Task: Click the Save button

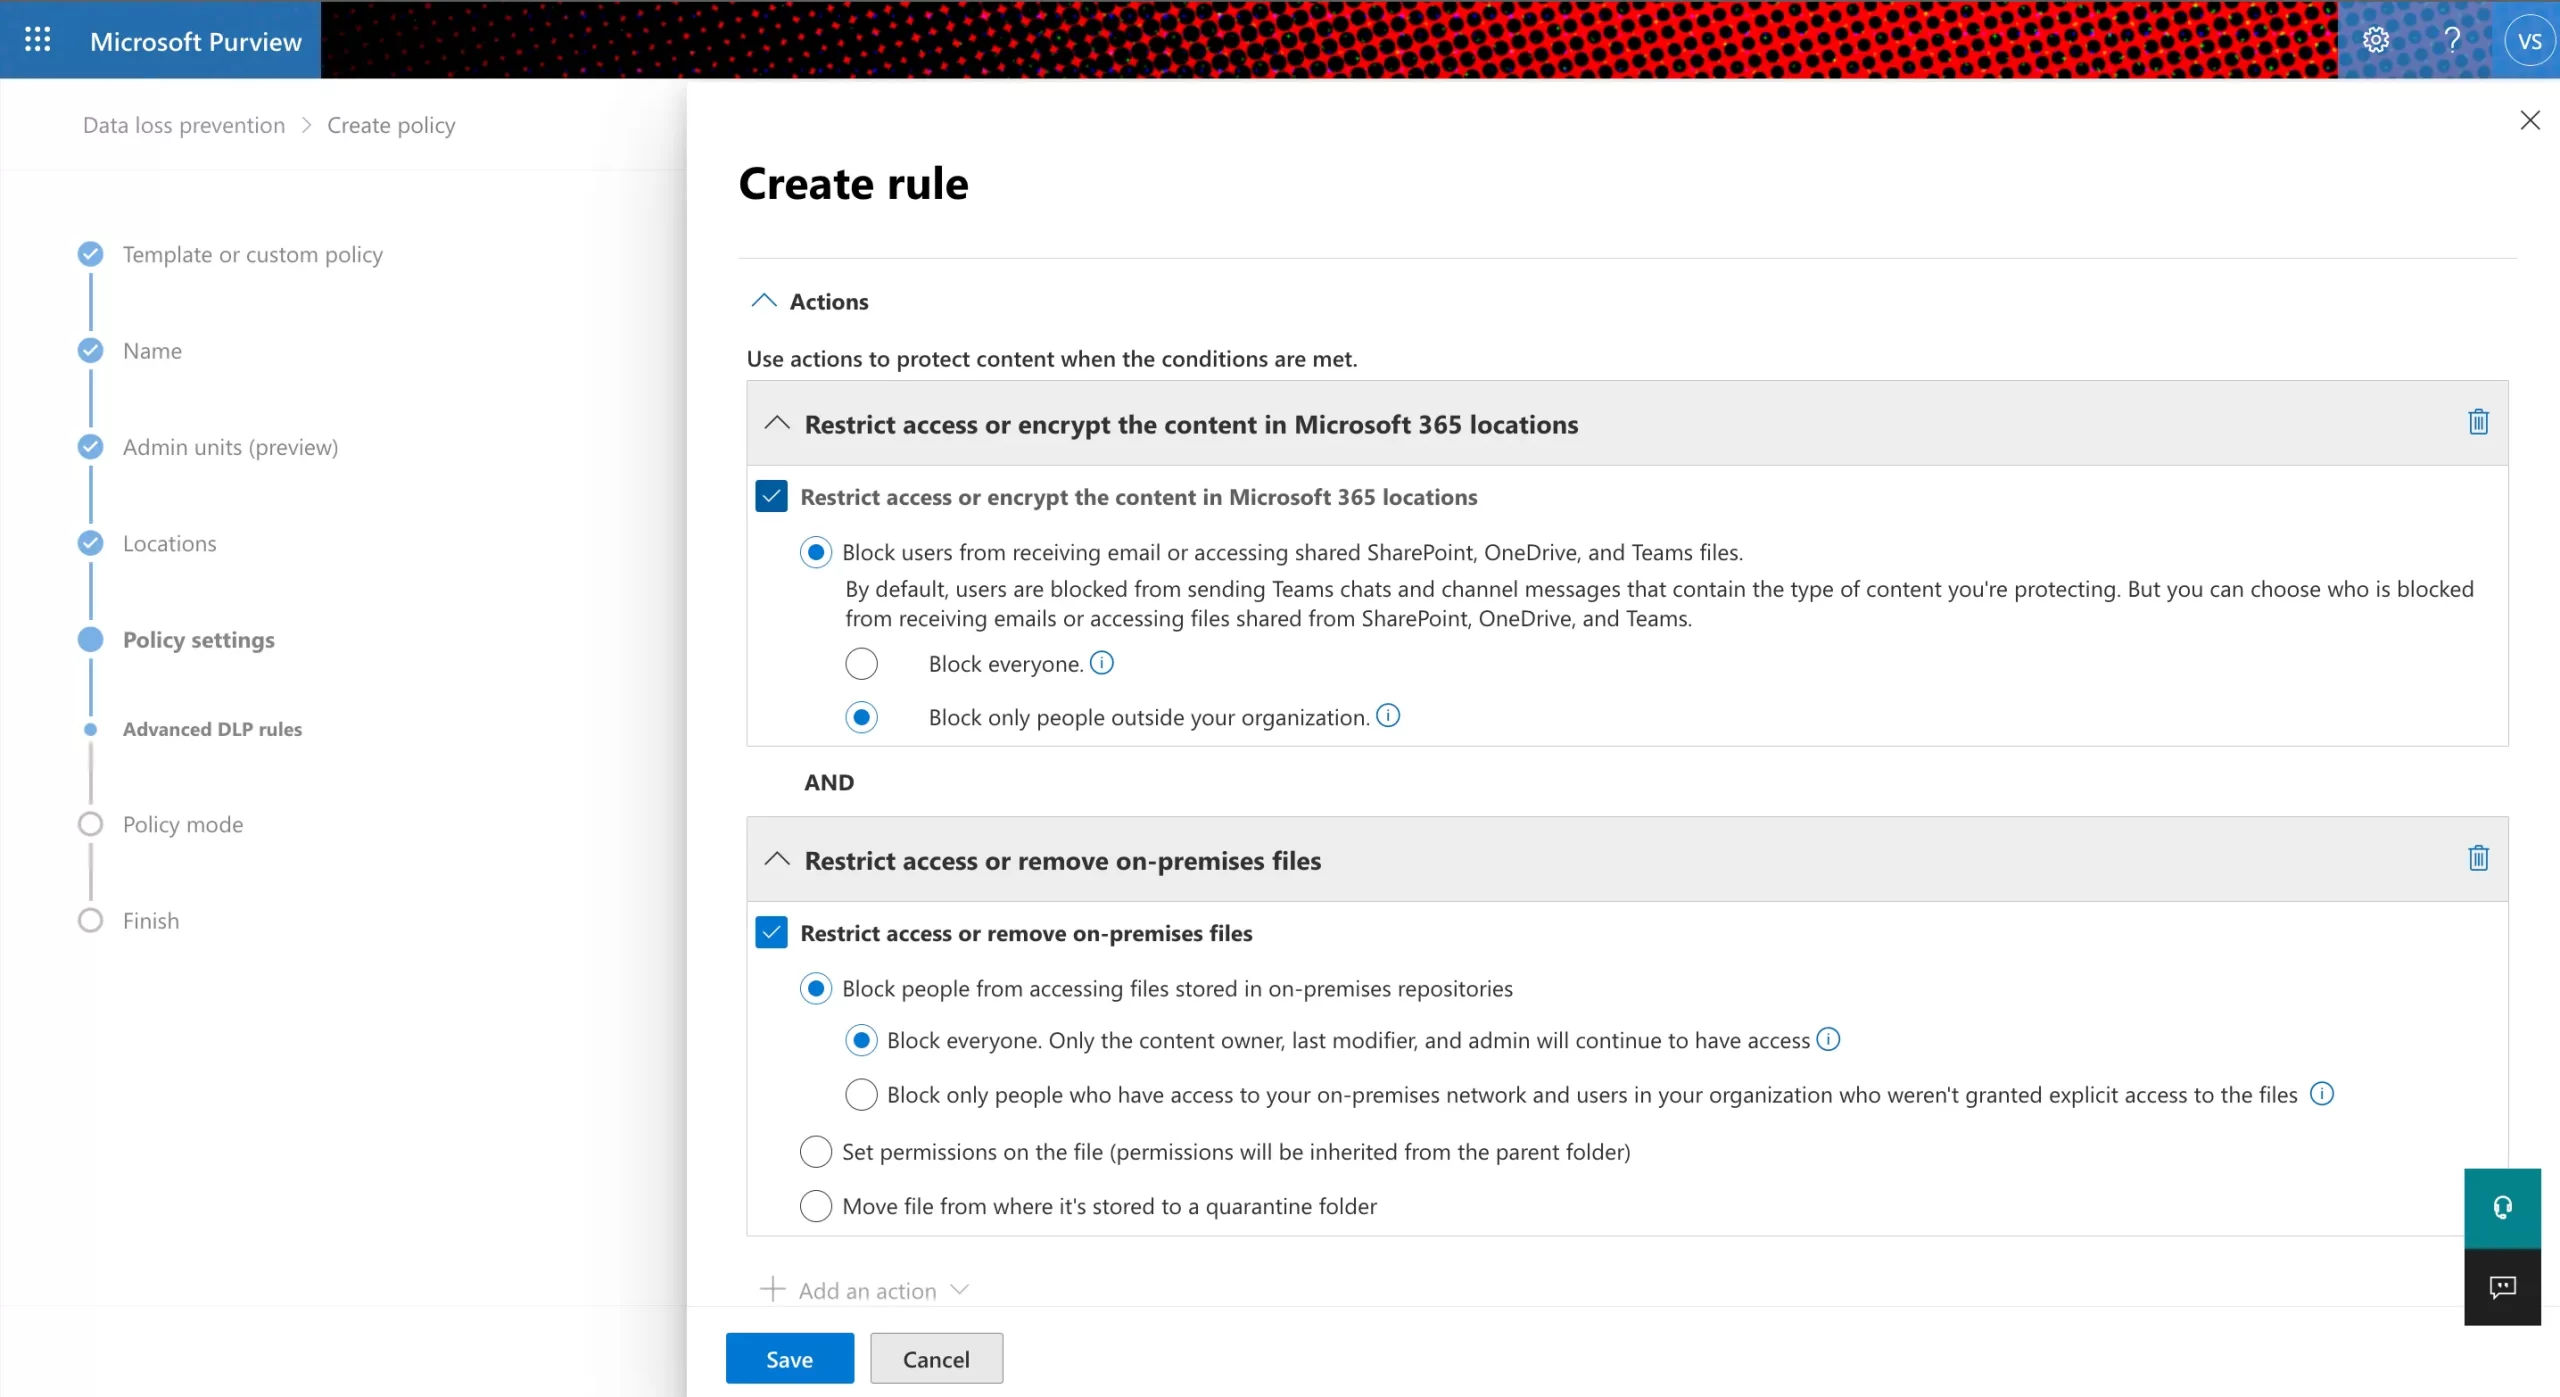Action: pyautogui.click(x=789, y=1358)
